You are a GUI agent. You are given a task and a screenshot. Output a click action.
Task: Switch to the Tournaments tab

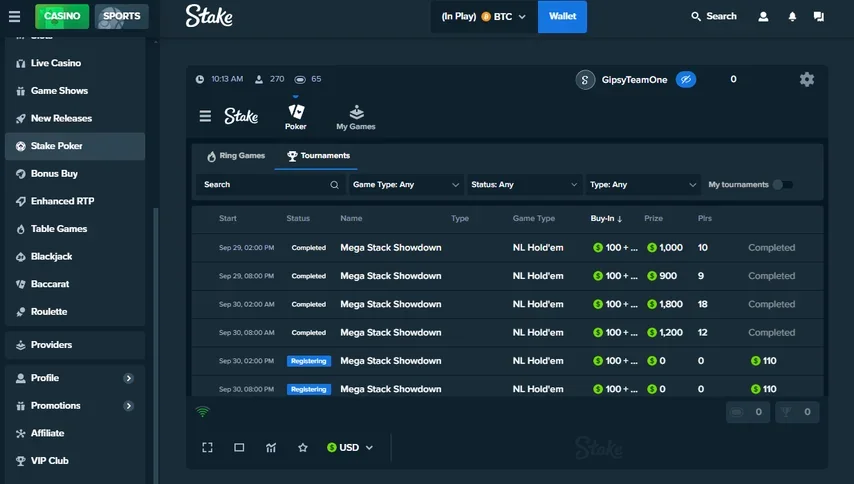(319, 156)
